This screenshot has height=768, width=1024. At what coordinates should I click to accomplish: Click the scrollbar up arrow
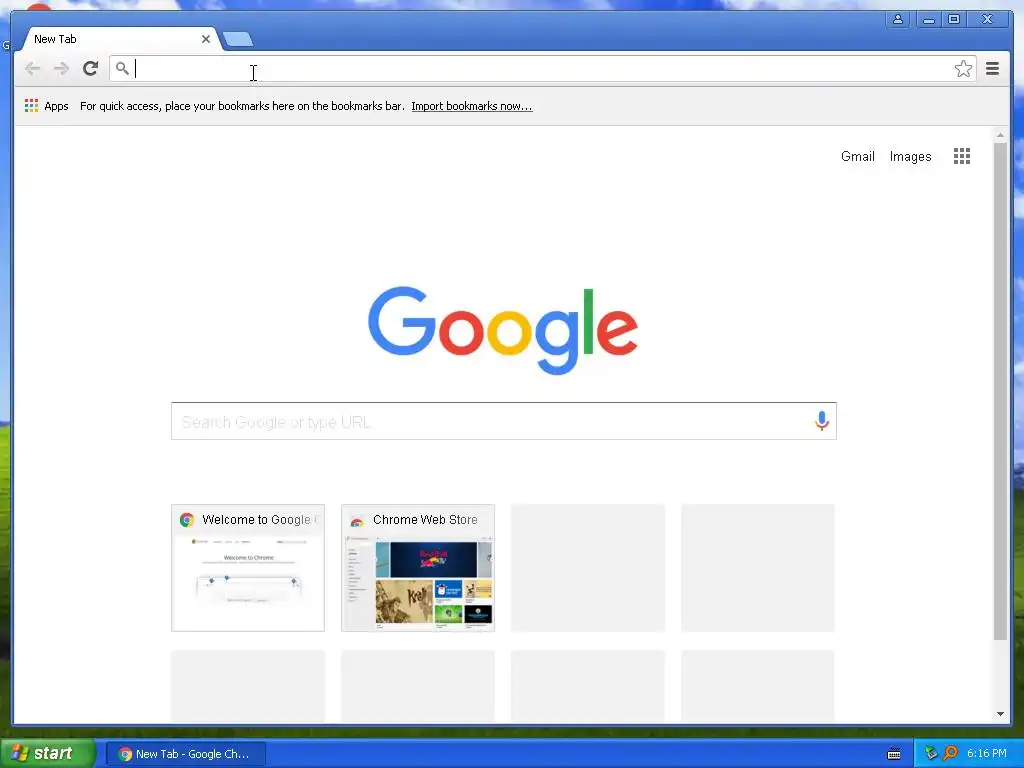pyautogui.click(x=1000, y=135)
